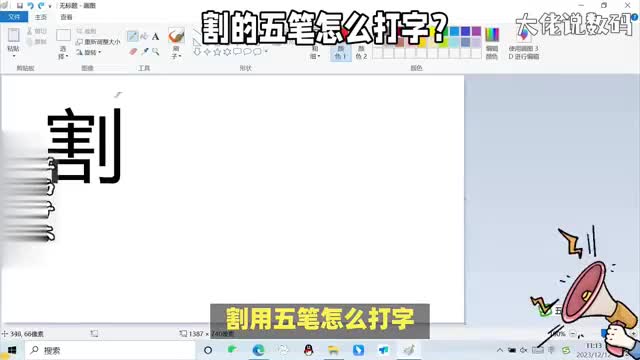Click the Crop command
The height and width of the screenshot is (360, 640).
[x=87, y=31]
